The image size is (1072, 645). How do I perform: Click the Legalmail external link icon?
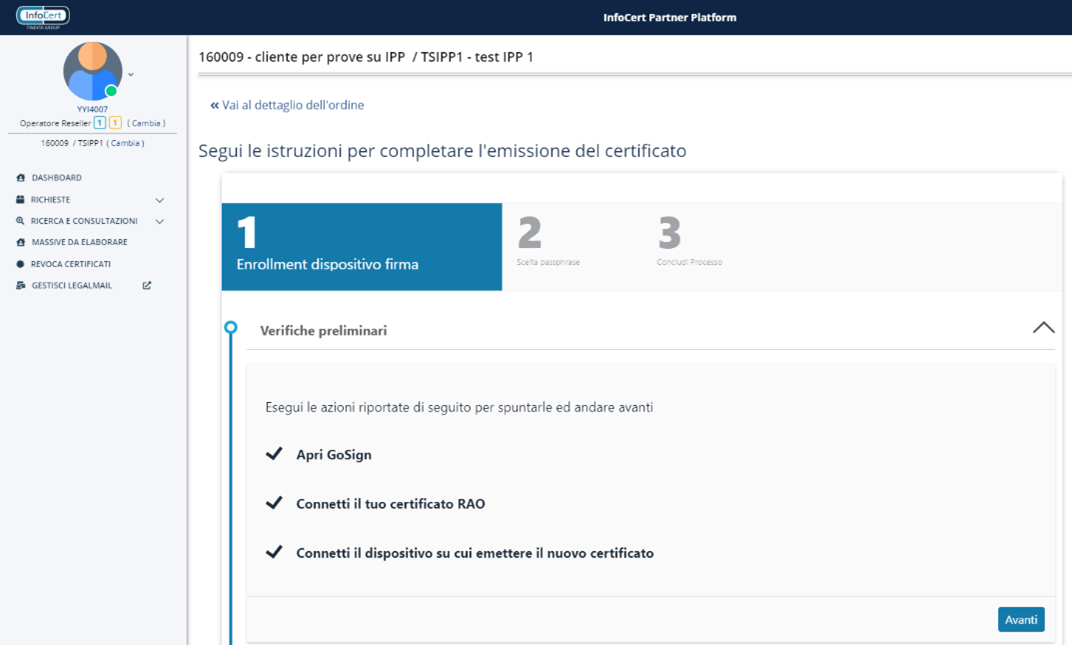(x=146, y=285)
